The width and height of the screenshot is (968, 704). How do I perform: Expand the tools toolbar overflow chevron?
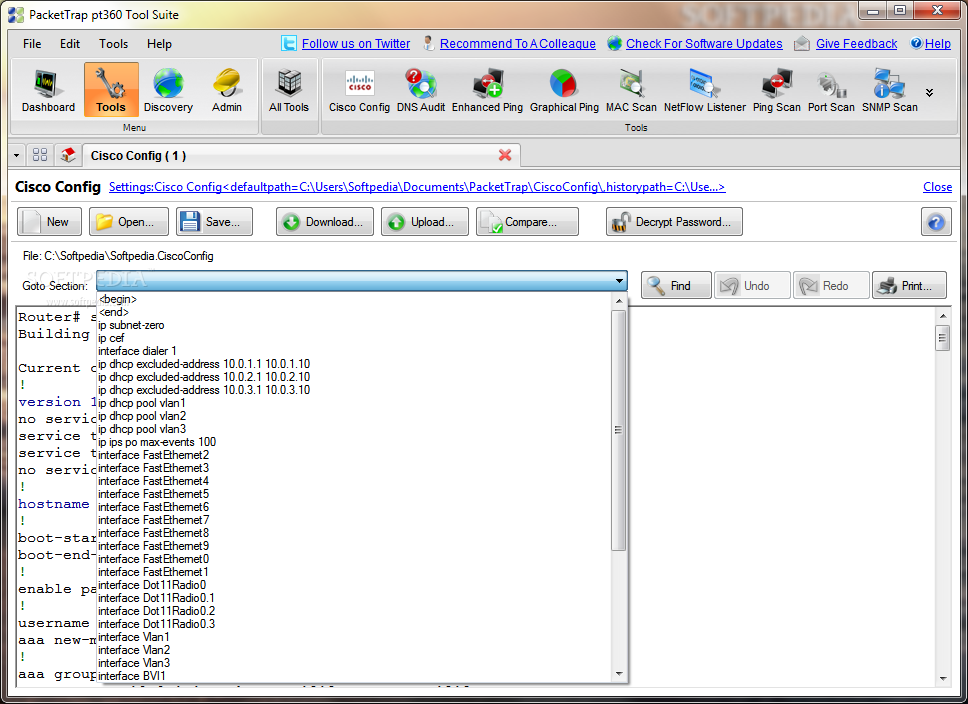tap(929, 93)
